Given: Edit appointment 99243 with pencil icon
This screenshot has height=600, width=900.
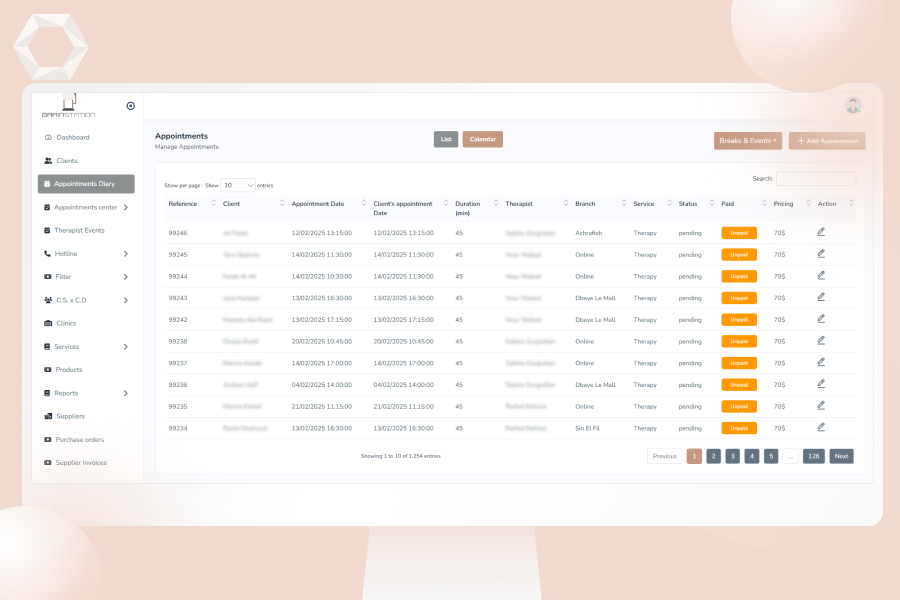Looking at the screenshot, I should click(x=821, y=297).
